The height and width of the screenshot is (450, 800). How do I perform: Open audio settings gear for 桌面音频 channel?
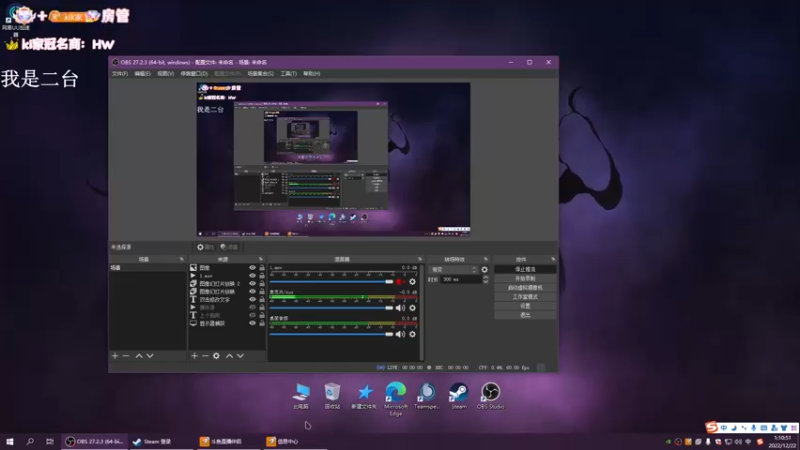pos(412,334)
